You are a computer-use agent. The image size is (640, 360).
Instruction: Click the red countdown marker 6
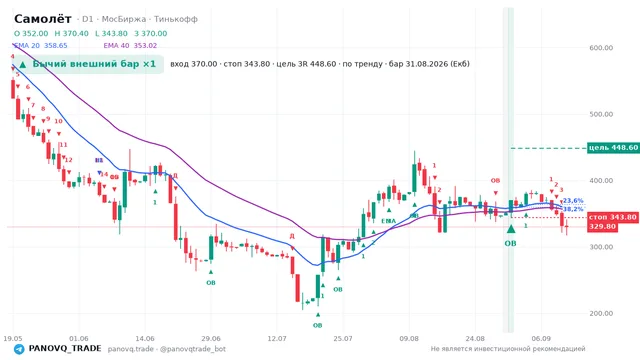click(x=28, y=87)
